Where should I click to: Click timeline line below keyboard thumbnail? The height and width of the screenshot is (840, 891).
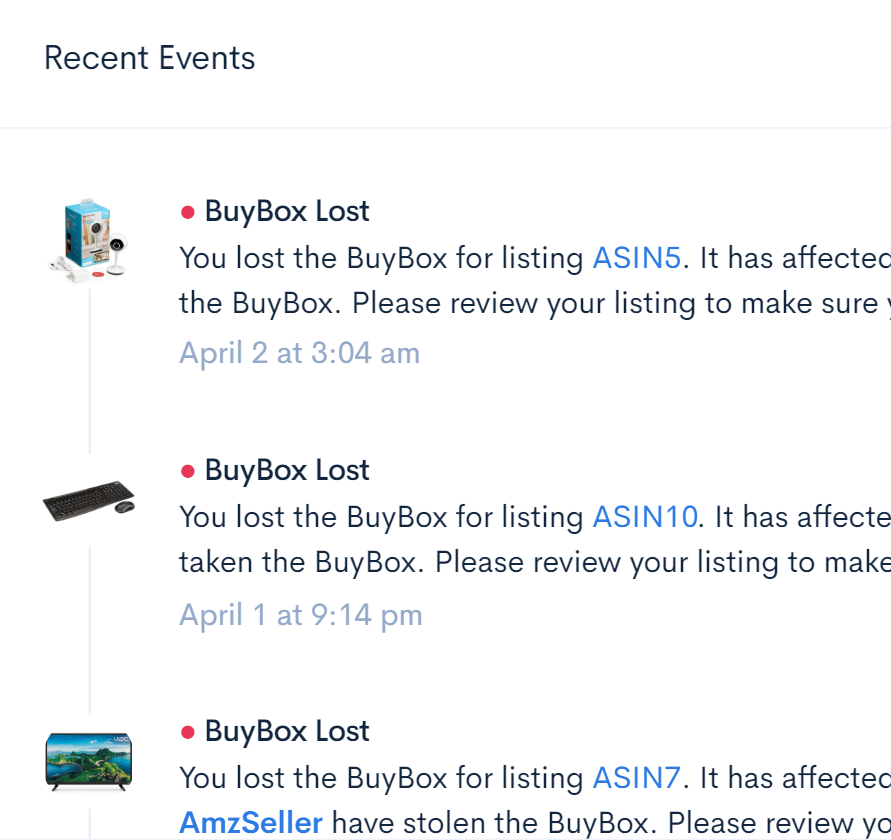click(x=90, y=631)
